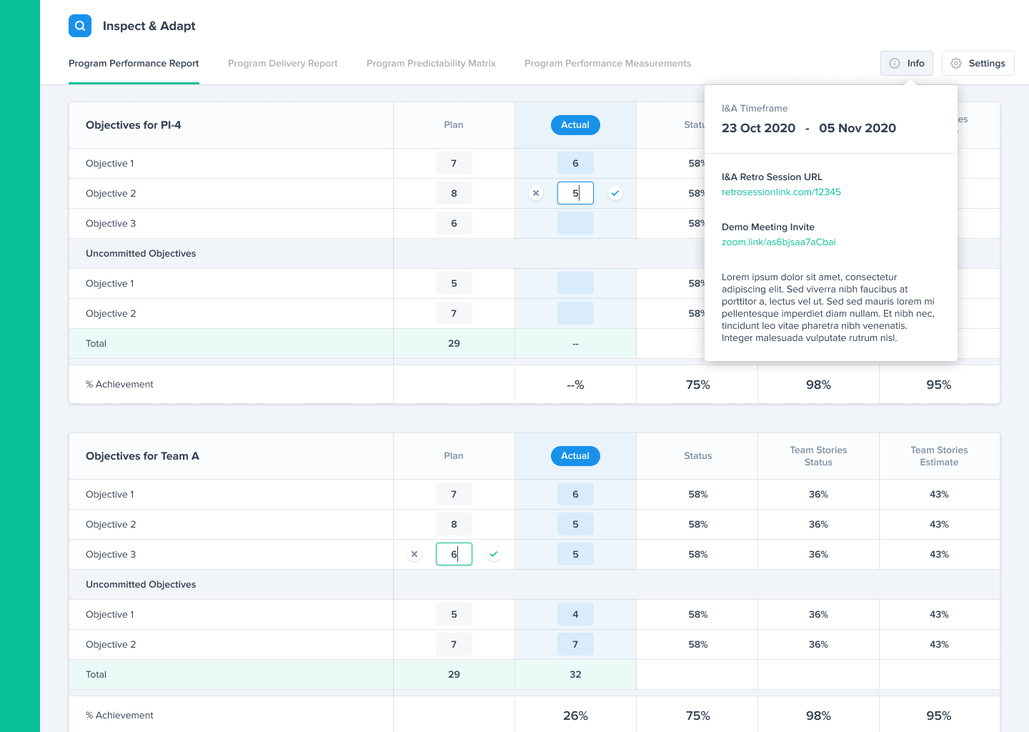The width and height of the screenshot is (1029, 732).
Task: Click the Actual pill in Objectives for PI-4 table
Action: pyautogui.click(x=575, y=125)
